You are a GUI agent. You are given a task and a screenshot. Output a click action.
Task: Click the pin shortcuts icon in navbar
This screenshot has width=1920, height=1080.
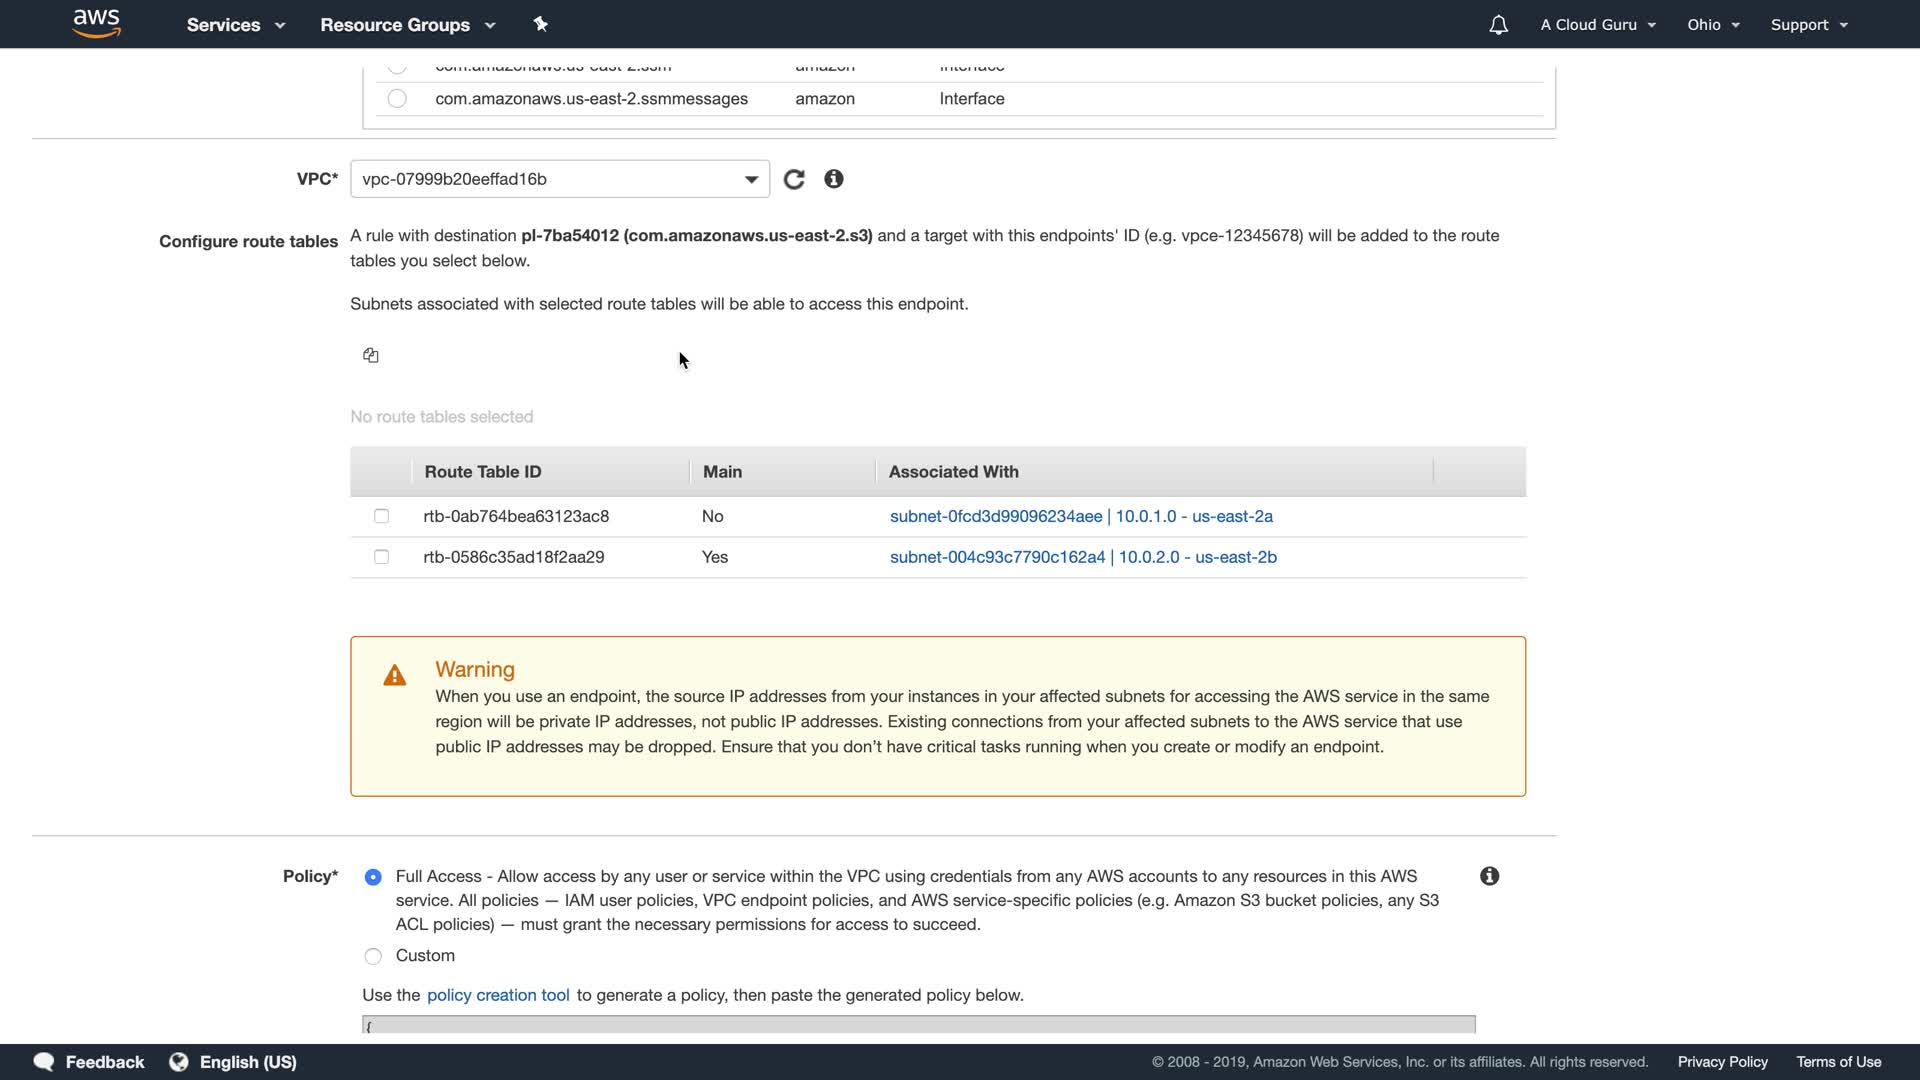pos(540,24)
